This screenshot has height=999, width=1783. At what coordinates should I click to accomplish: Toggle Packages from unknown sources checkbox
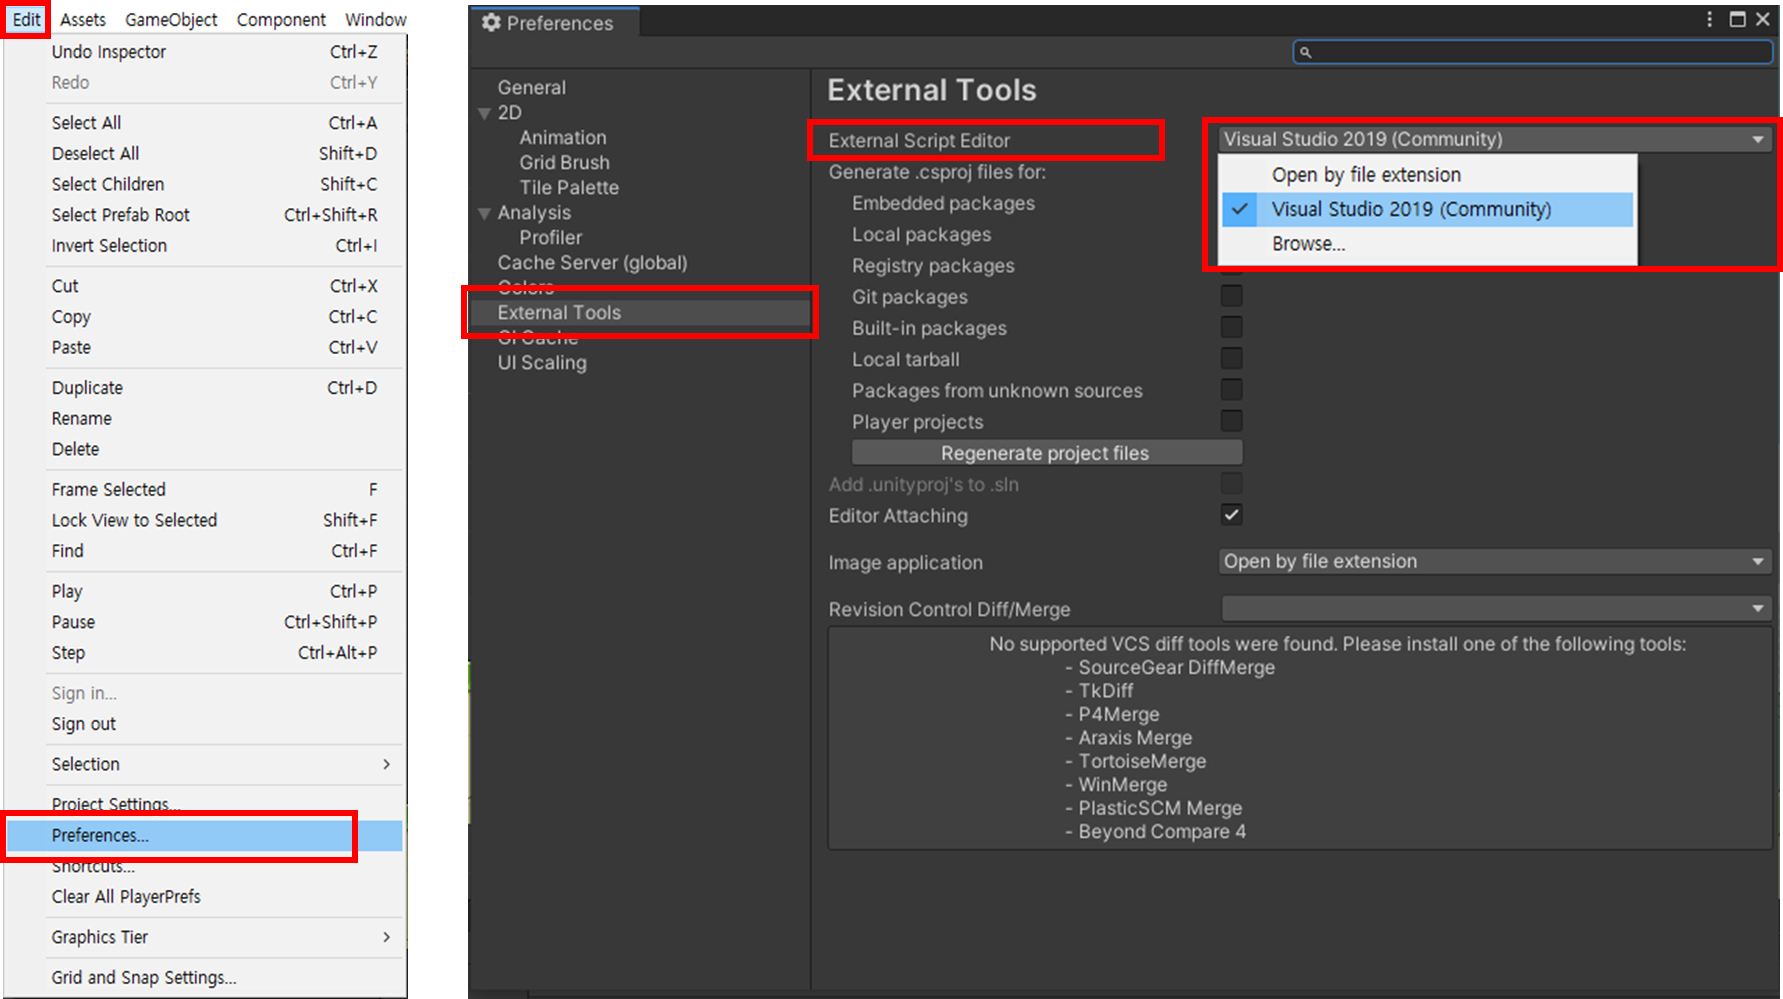(x=1232, y=389)
